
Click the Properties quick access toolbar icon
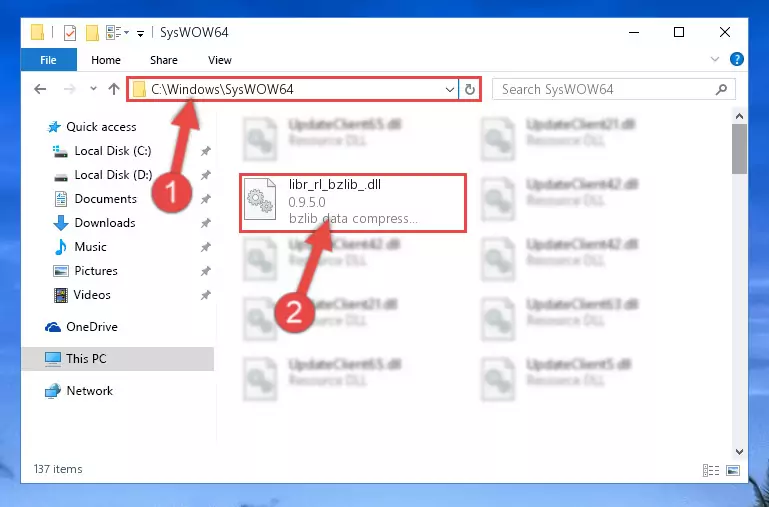click(70, 33)
